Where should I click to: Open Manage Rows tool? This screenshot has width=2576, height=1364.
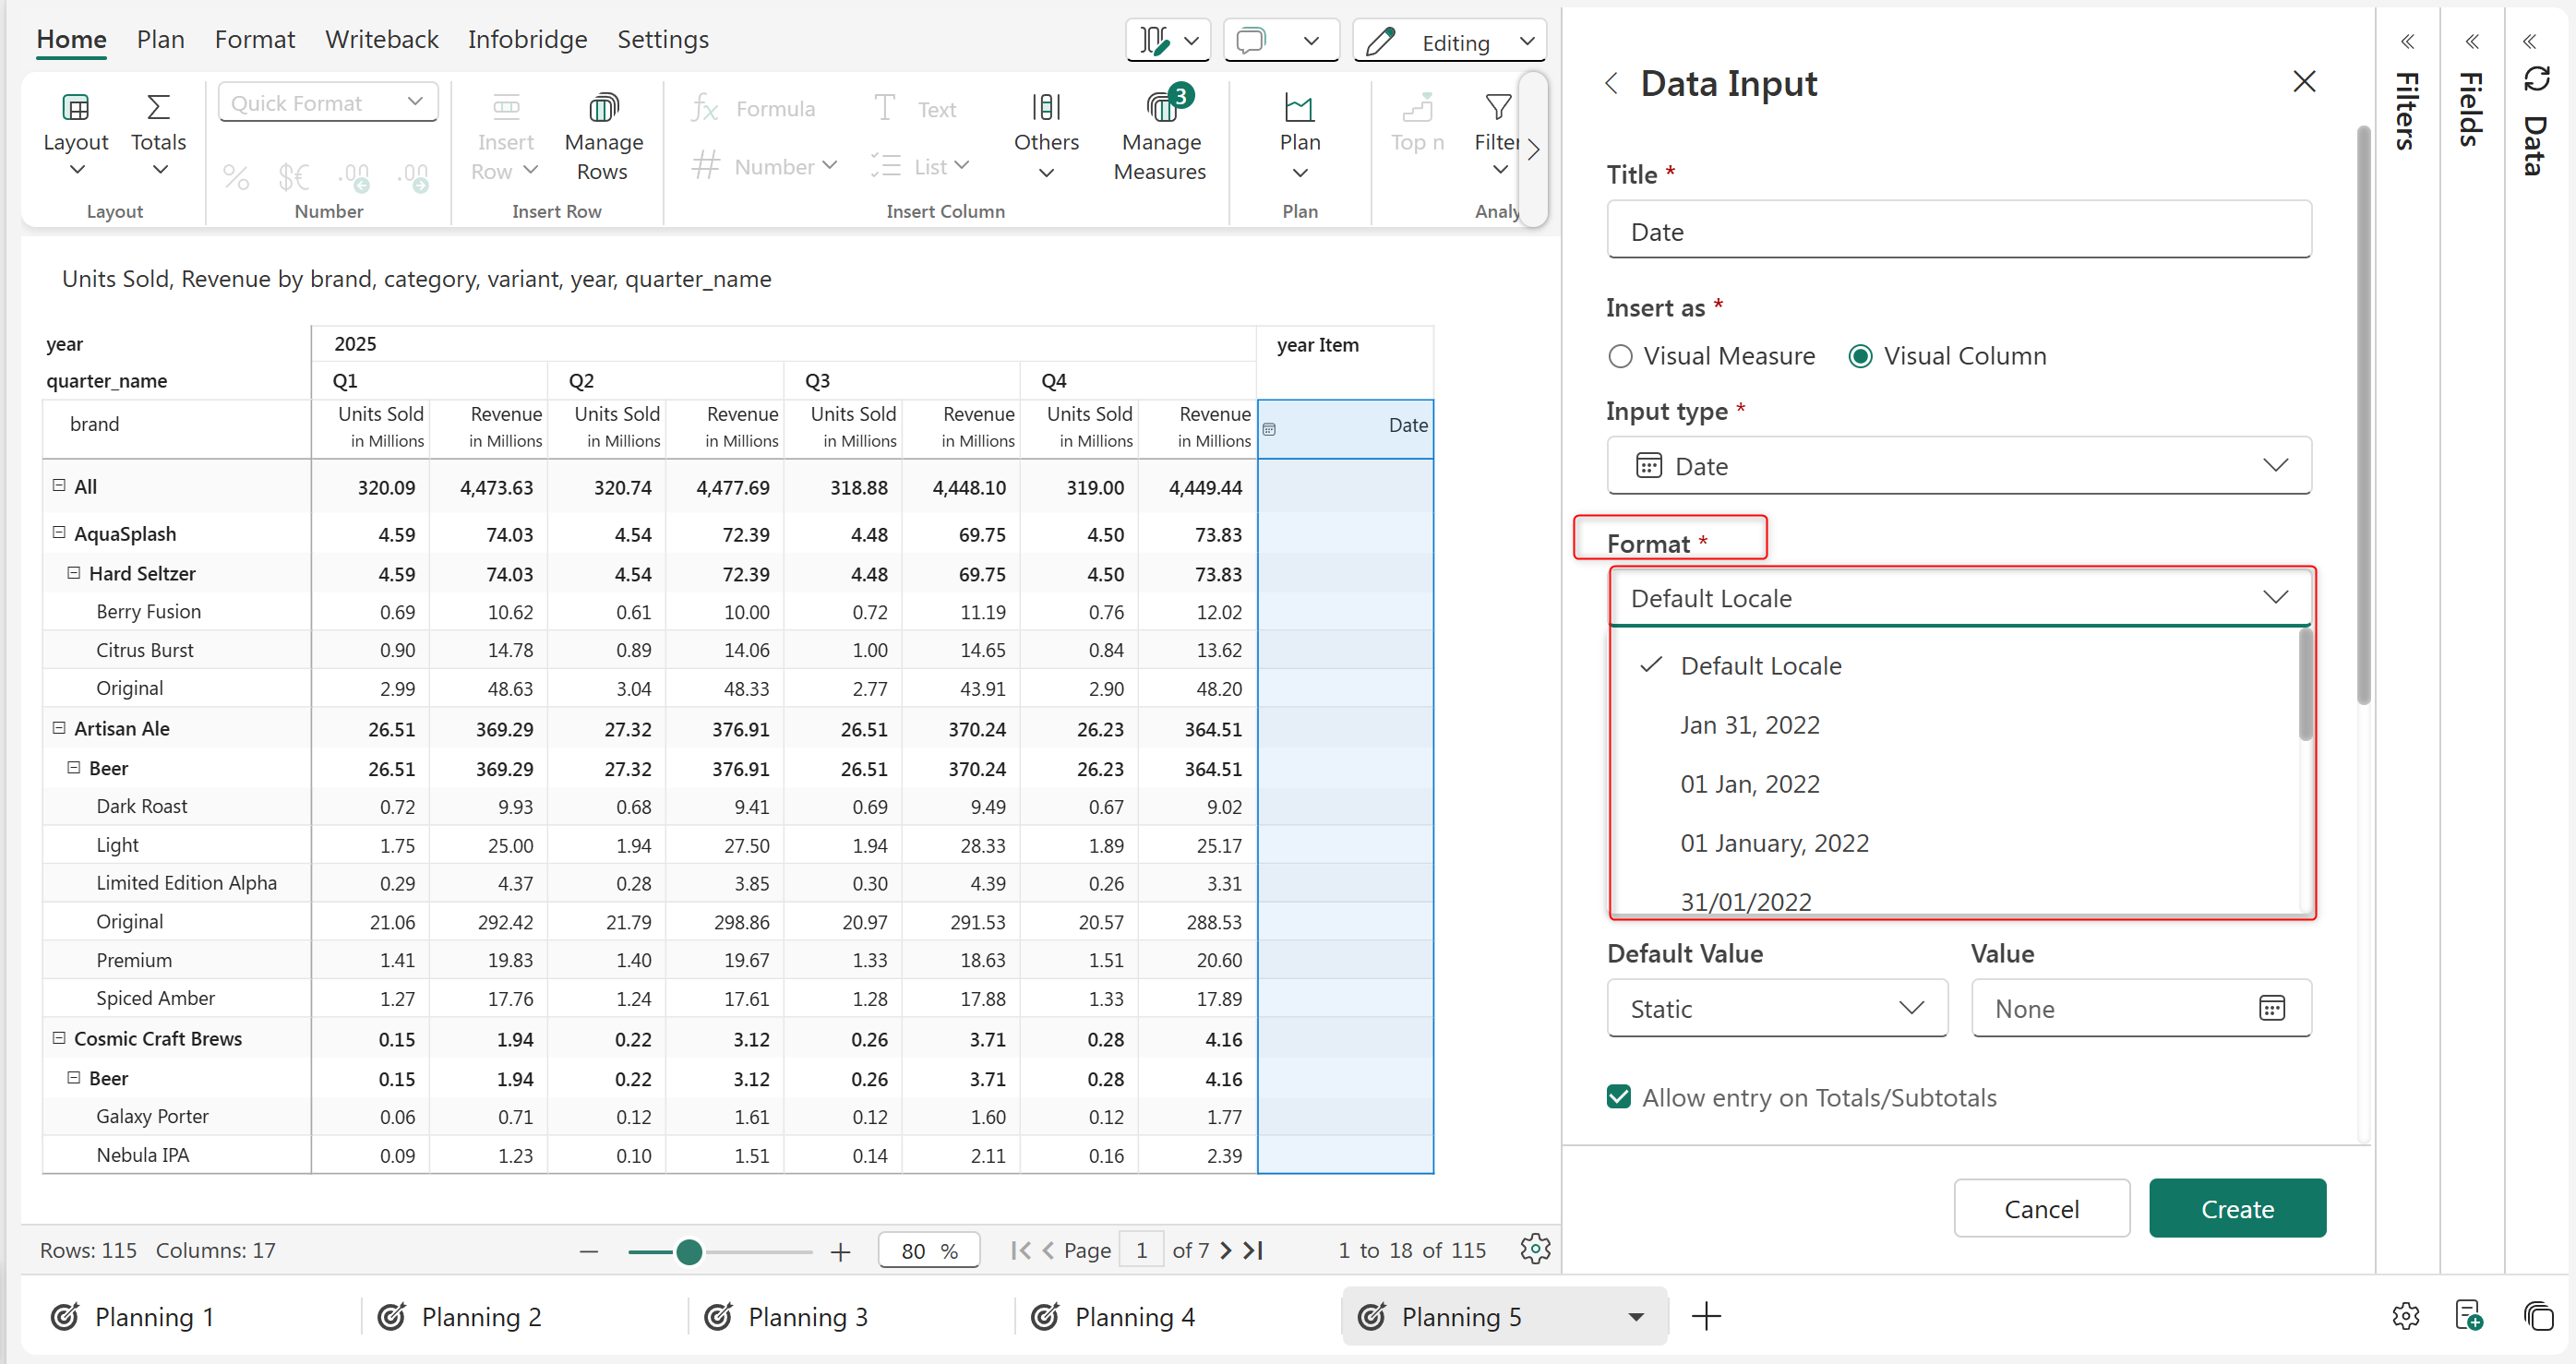click(x=603, y=107)
